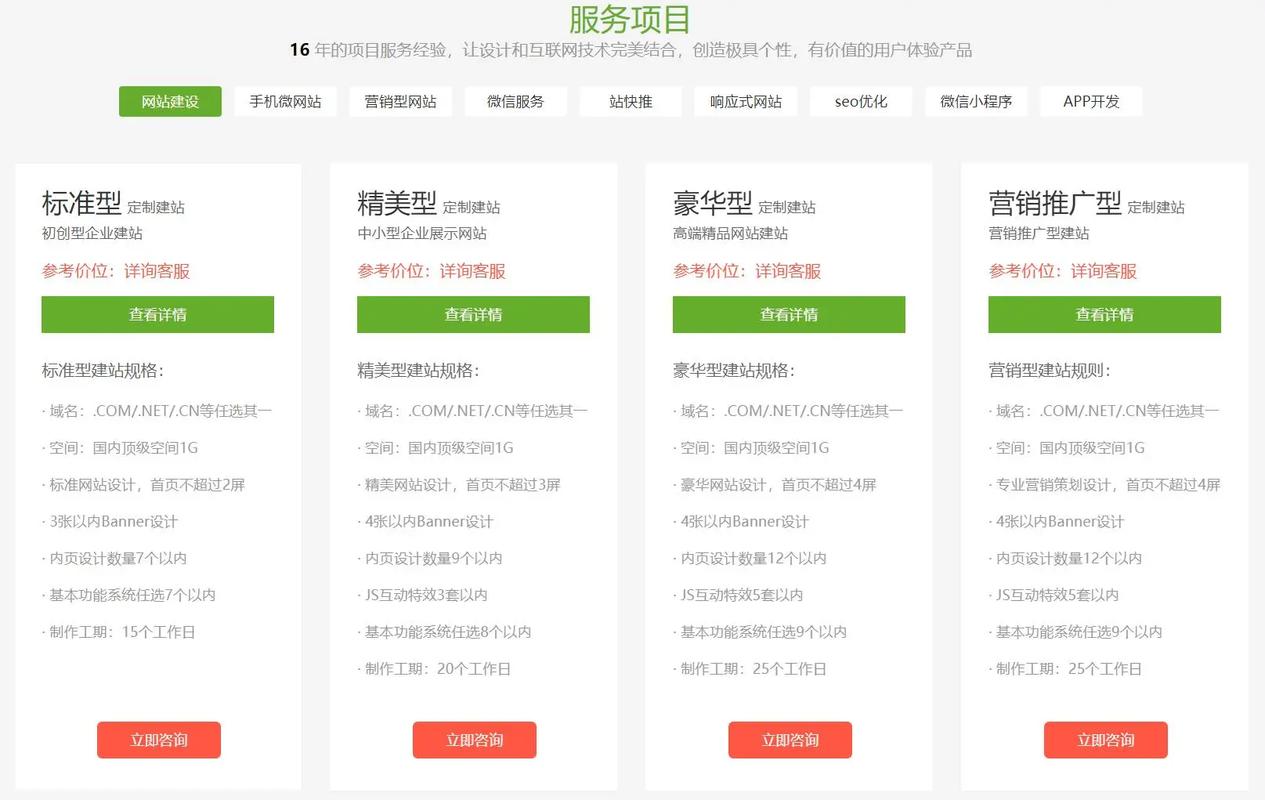The height and width of the screenshot is (800, 1265).
Task: Select the 微信服务 tab
Action: click(515, 101)
